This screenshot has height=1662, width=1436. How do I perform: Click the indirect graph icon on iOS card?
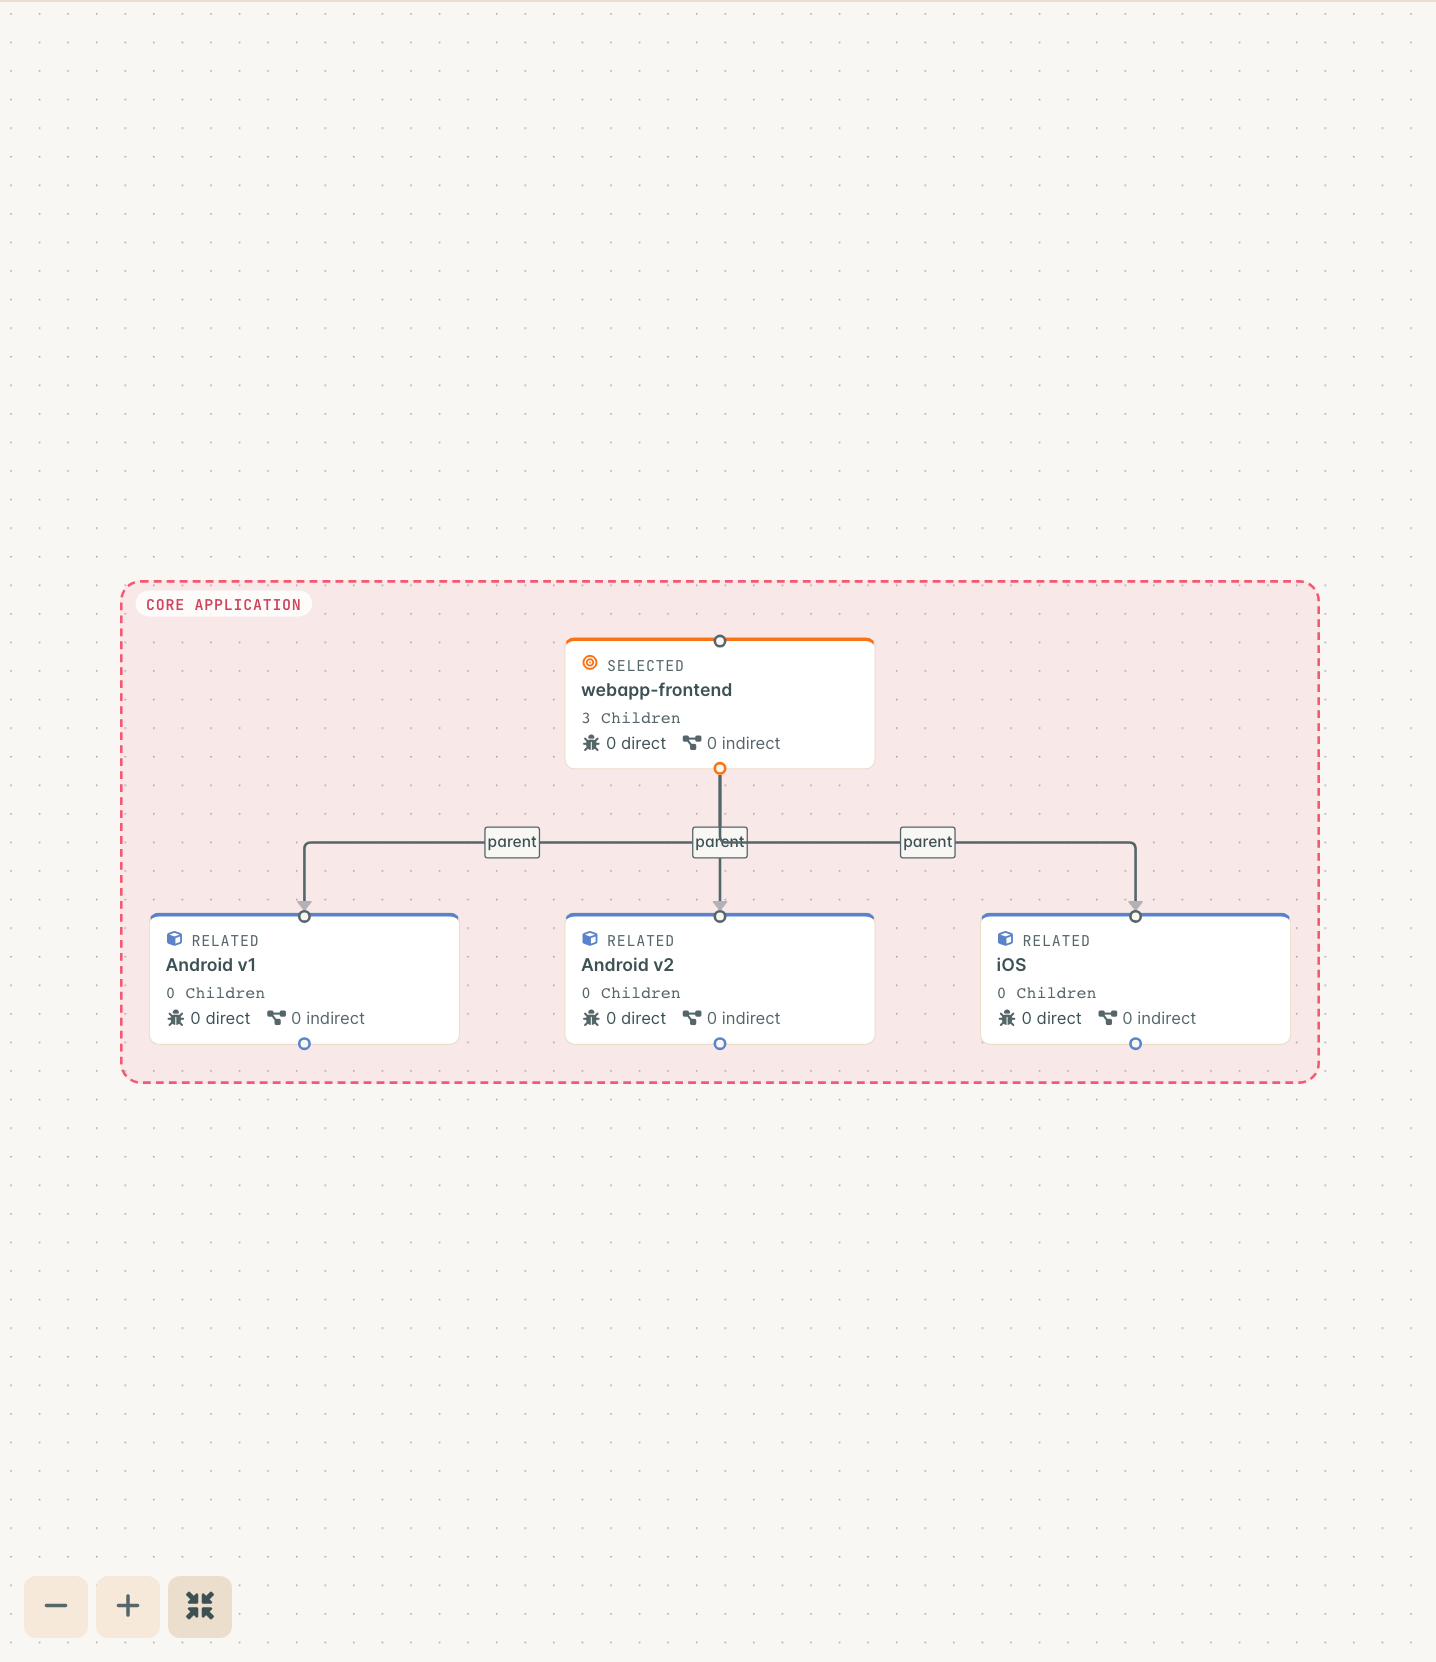[1107, 1017]
